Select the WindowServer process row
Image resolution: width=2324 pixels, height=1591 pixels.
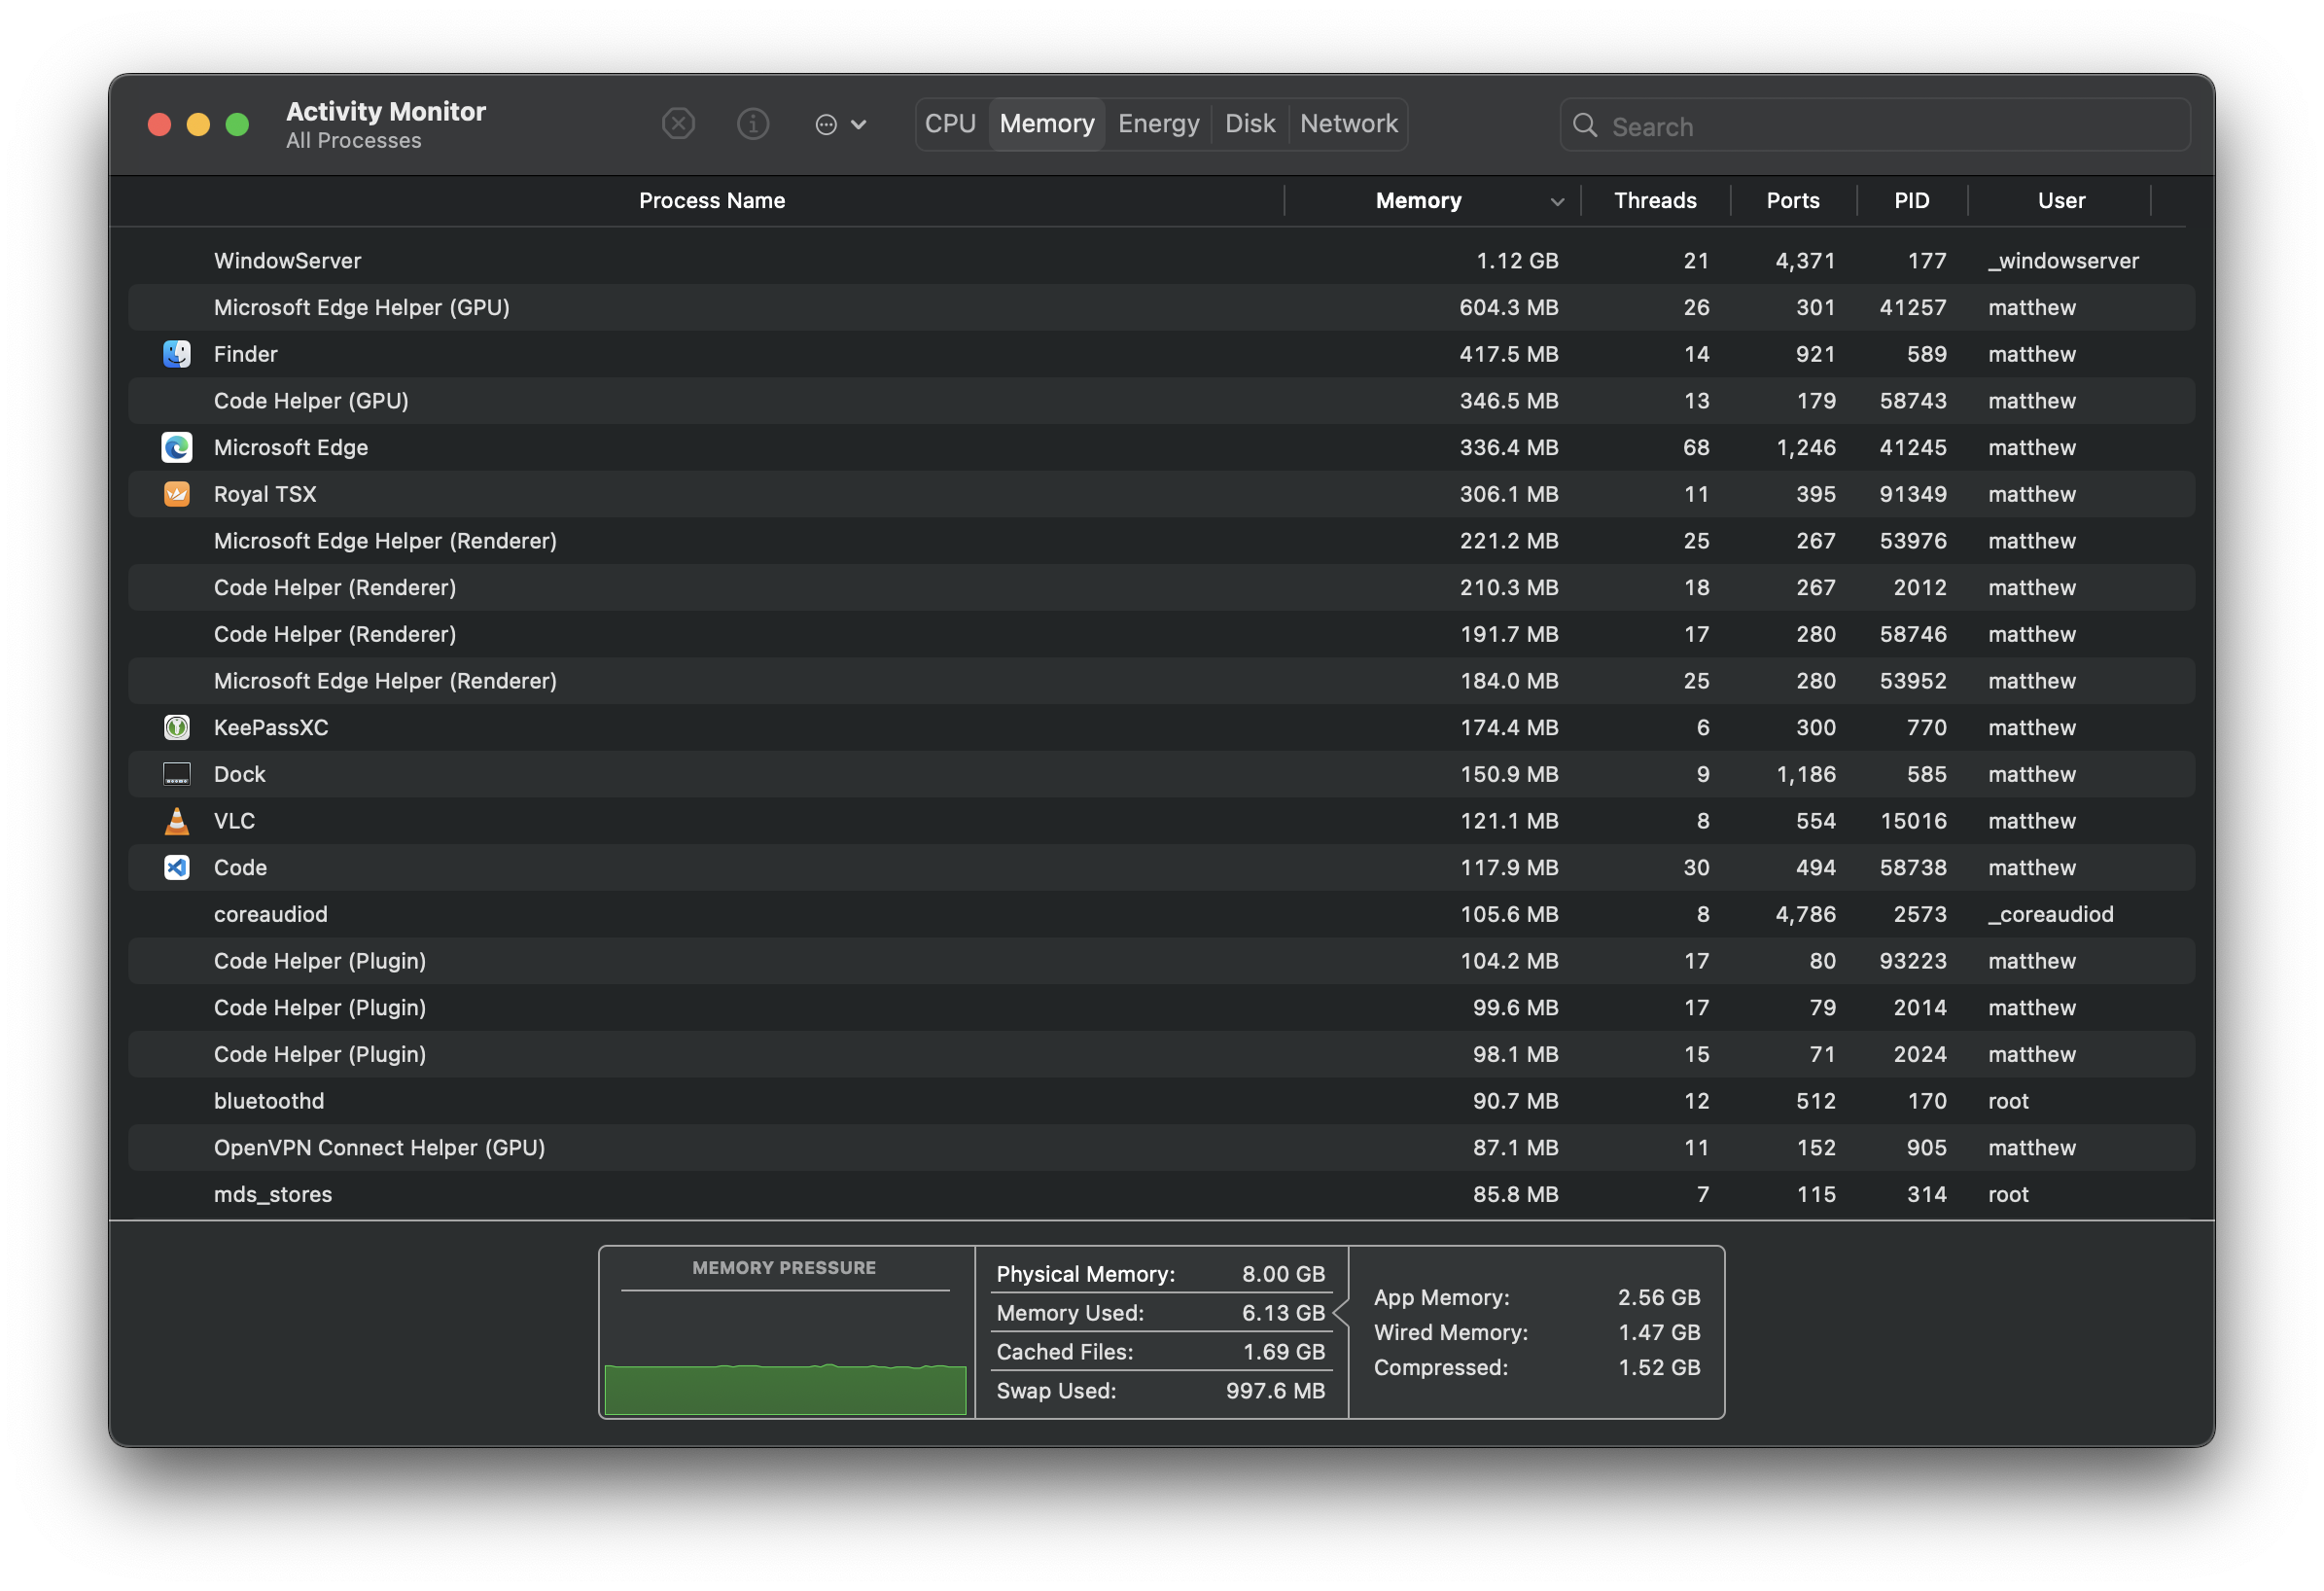[x=1162, y=261]
